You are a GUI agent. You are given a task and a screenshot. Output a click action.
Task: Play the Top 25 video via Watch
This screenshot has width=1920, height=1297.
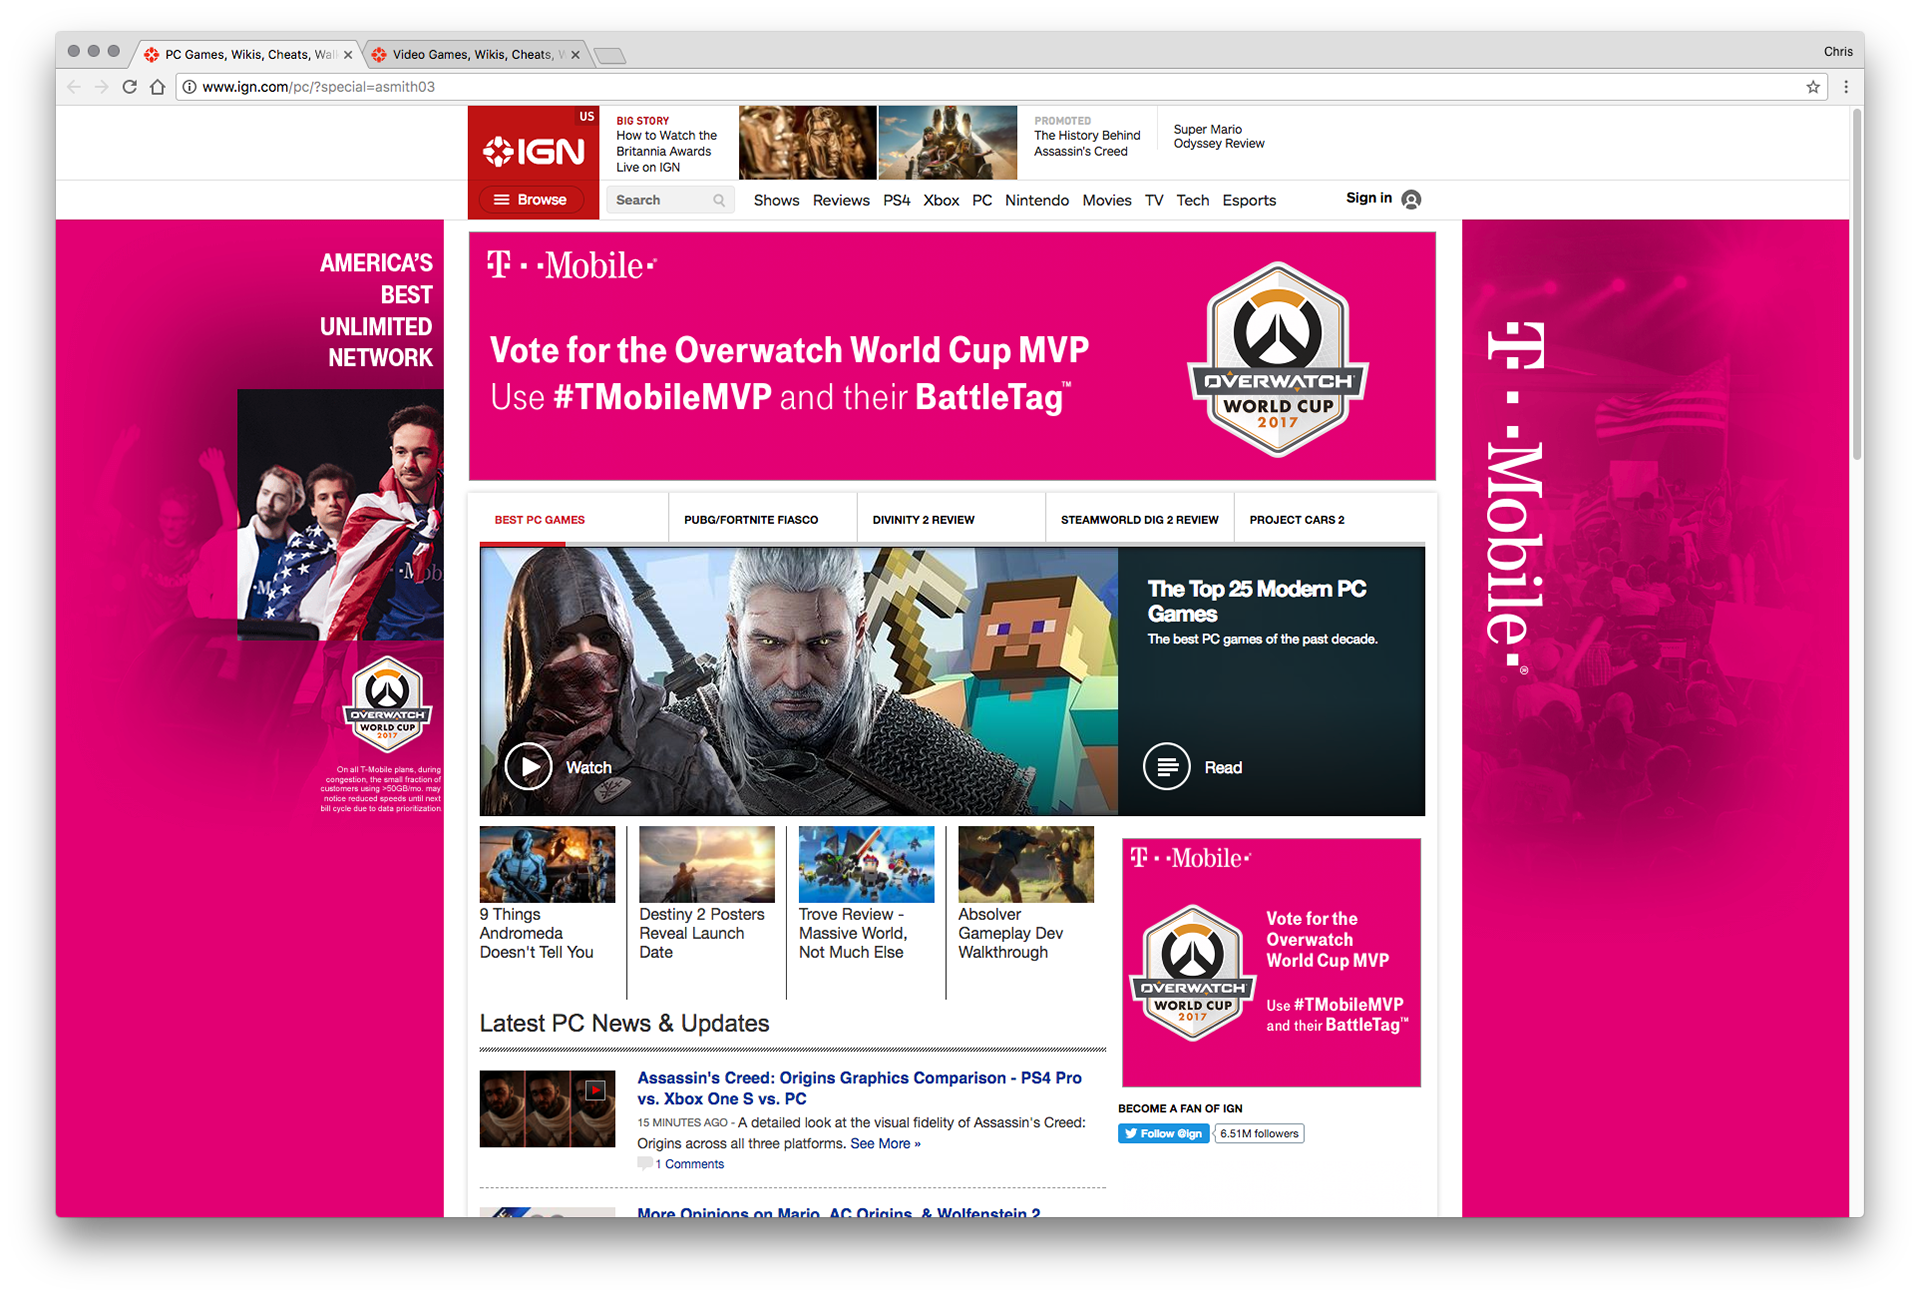[528, 767]
